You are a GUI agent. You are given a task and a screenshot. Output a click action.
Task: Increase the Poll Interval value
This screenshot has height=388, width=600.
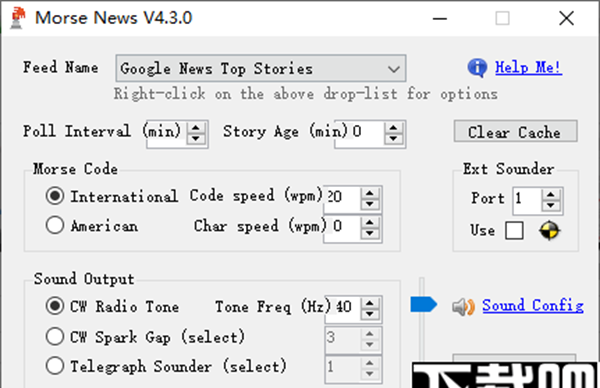tap(196, 128)
